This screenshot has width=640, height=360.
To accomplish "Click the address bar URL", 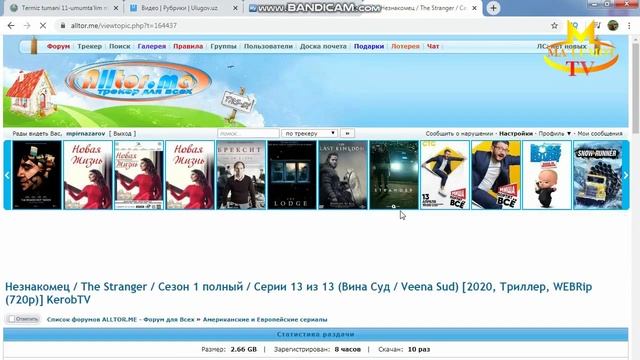I will click(124, 25).
